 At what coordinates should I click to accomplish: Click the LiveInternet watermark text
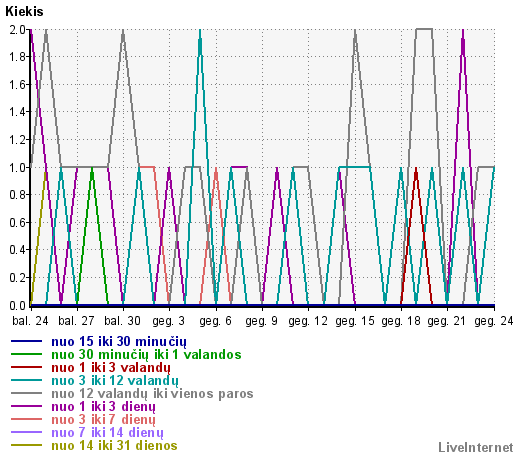tap(476, 448)
